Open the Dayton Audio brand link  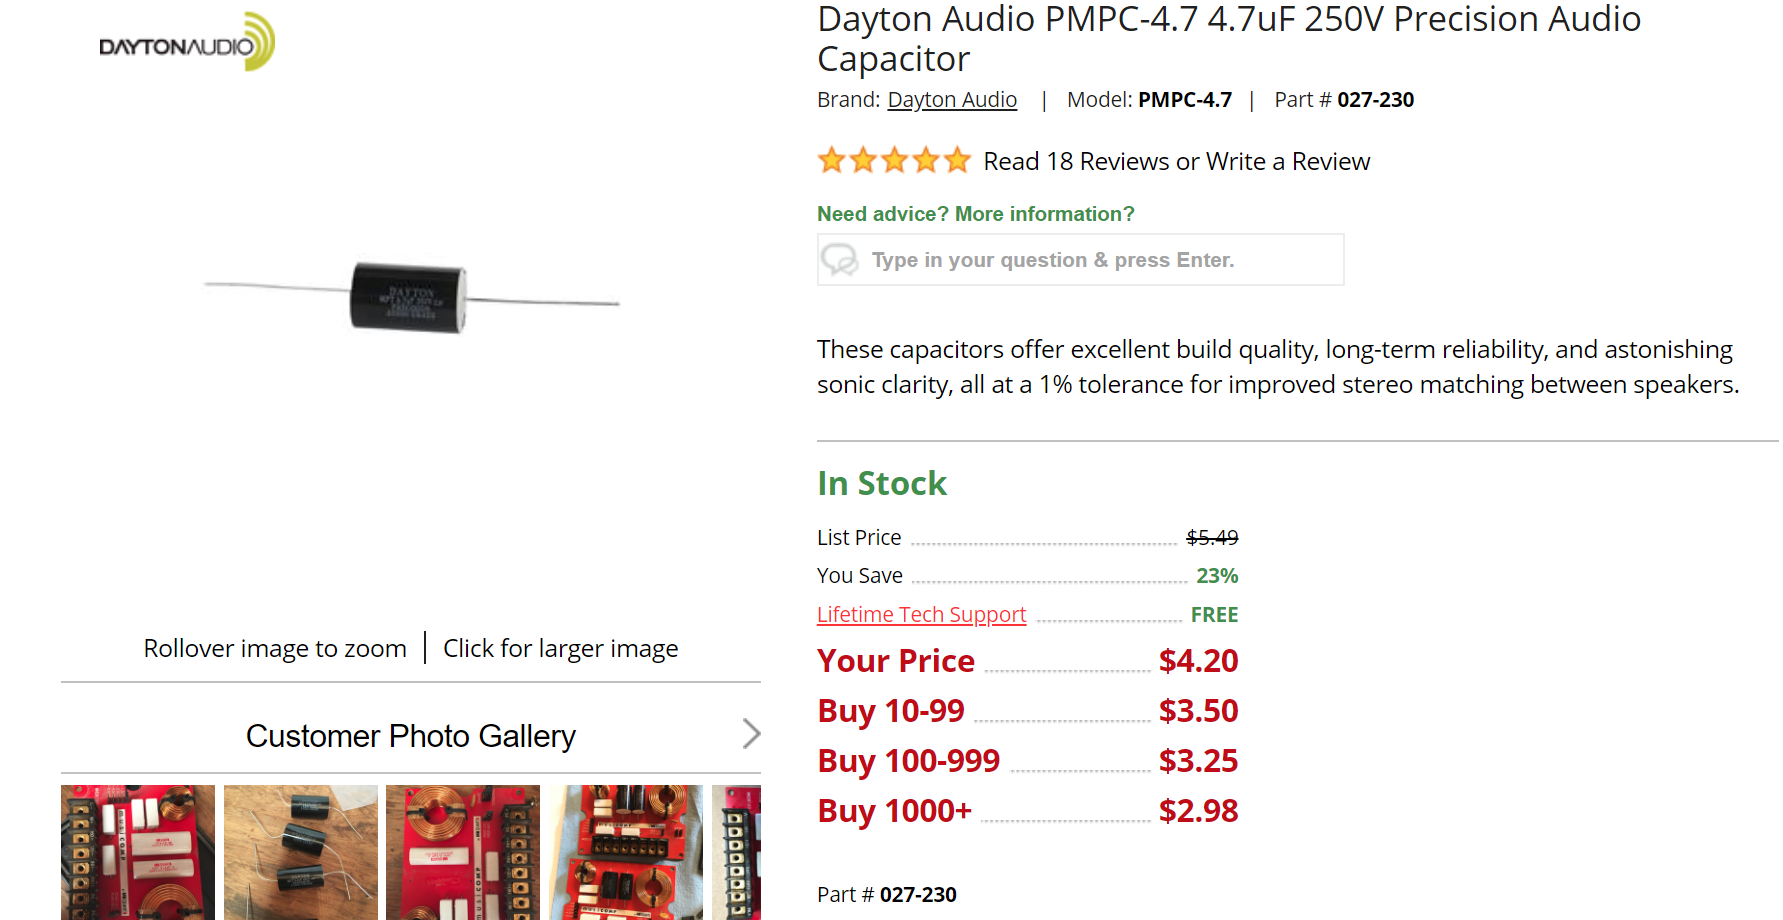click(952, 100)
